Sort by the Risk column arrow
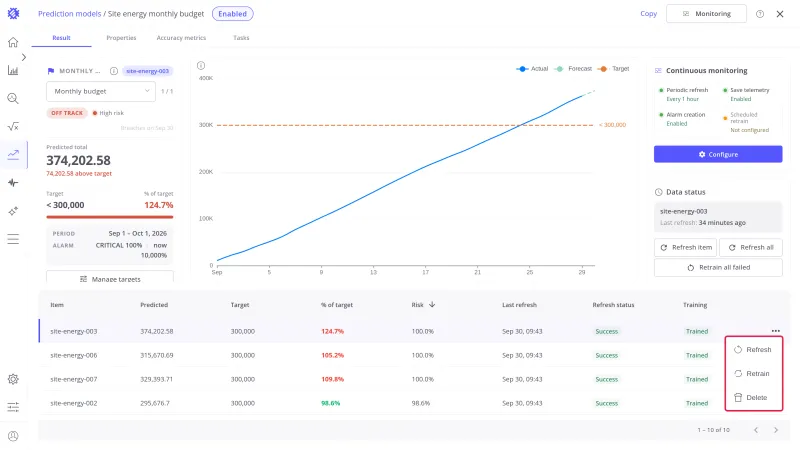 click(432, 305)
